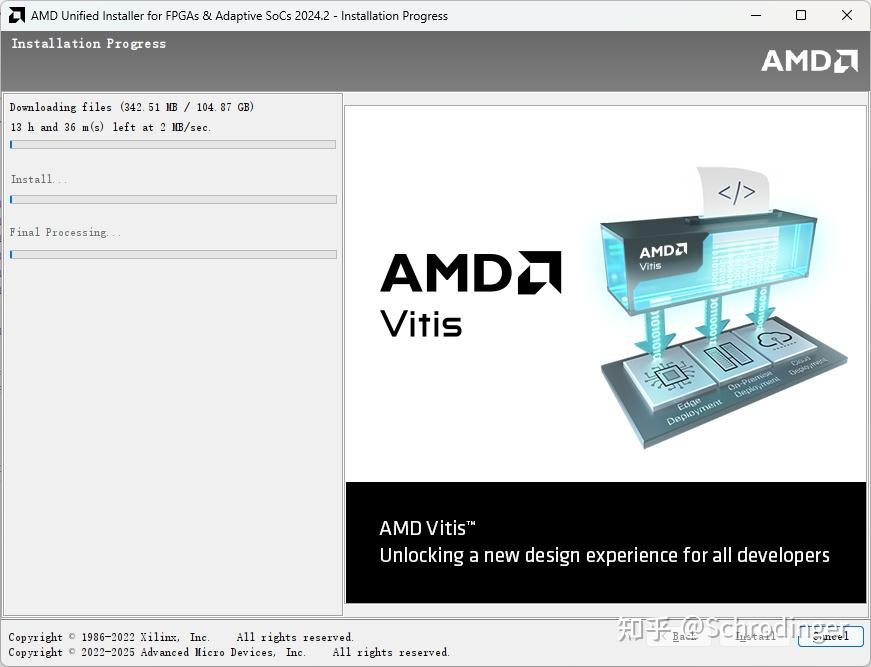Click the AMD logo in the header banner
871x667 pixels.
click(808, 61)
